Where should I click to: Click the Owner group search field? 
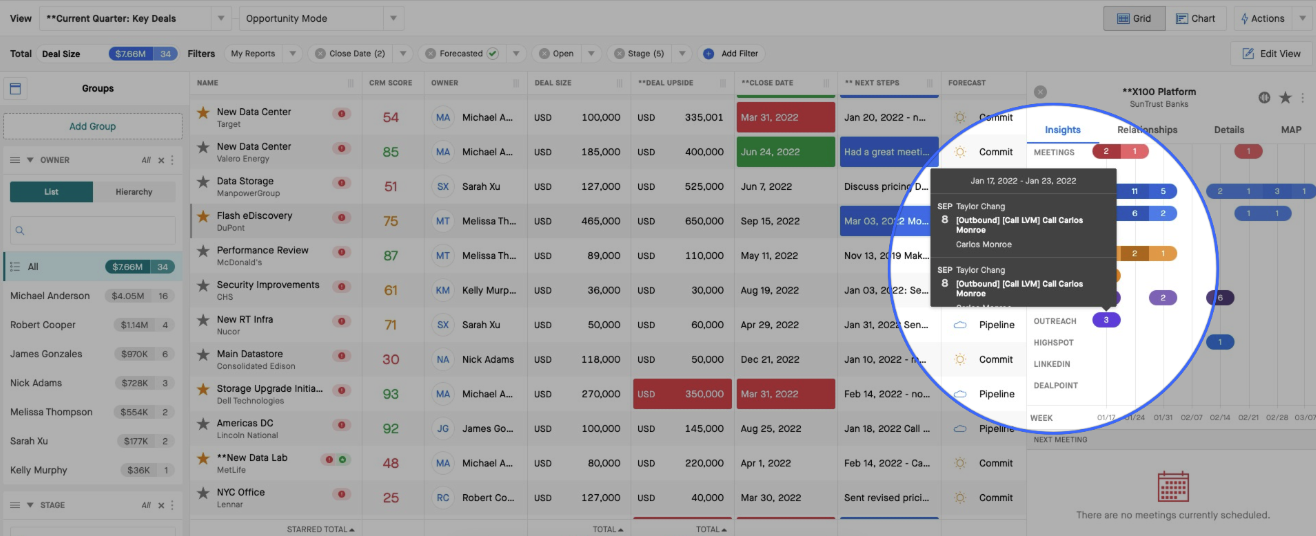pos(93,231)
